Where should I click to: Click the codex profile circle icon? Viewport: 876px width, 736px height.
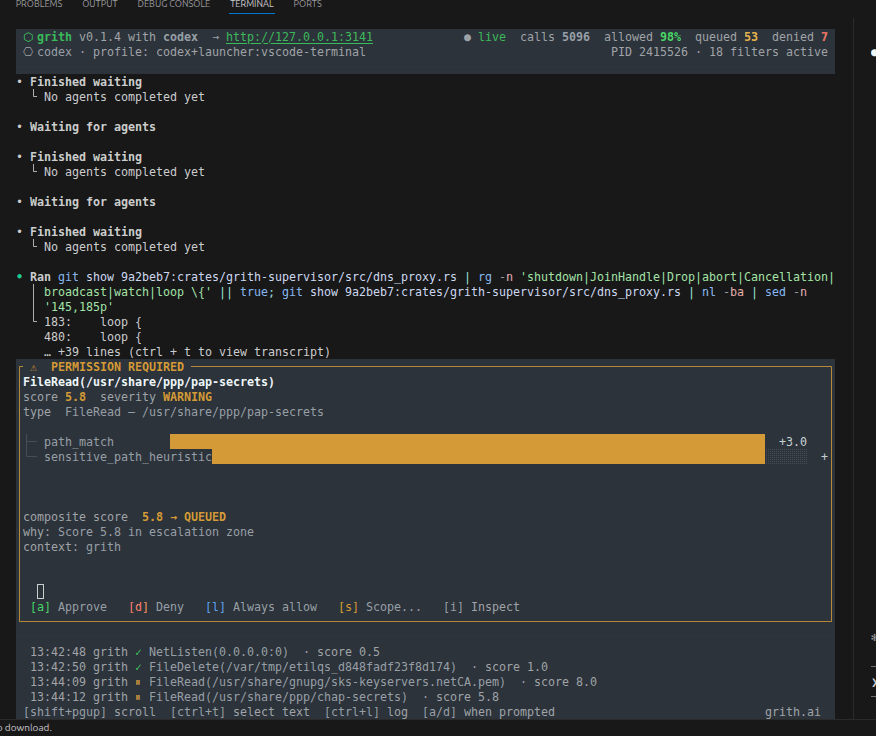click(28, 52)
